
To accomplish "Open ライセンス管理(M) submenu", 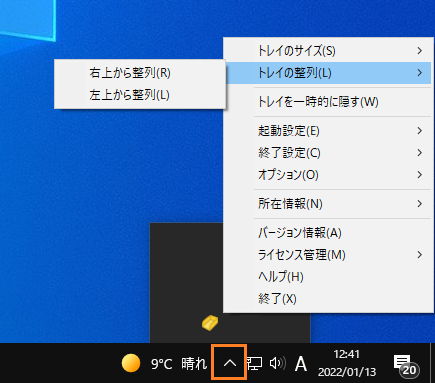I will [x=328, y=255].
